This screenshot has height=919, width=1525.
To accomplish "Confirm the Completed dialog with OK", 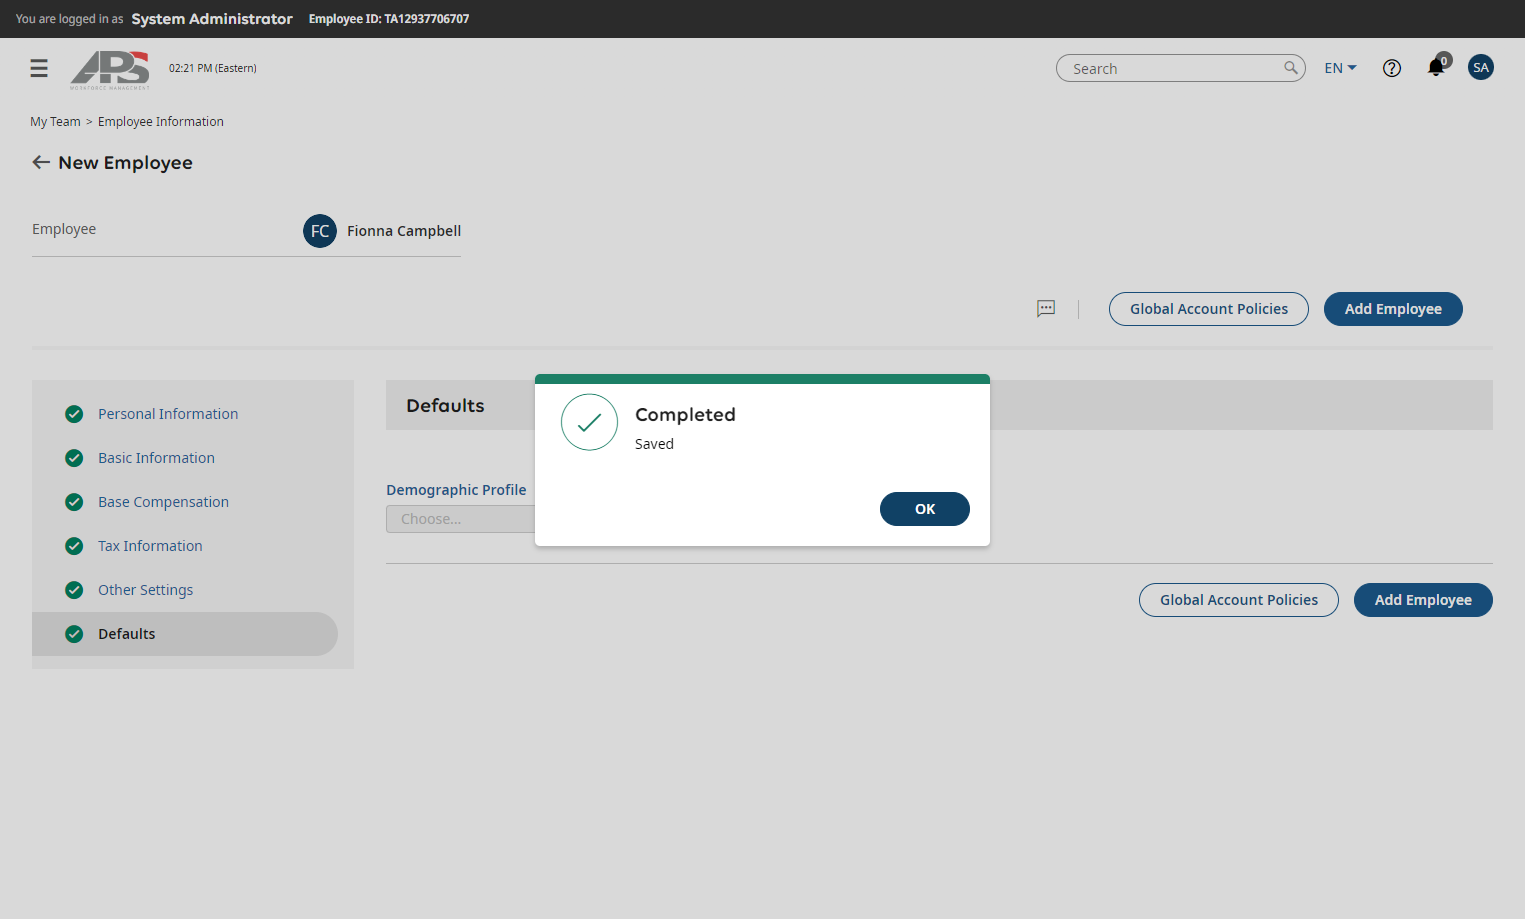I will (x=925, y=509).
